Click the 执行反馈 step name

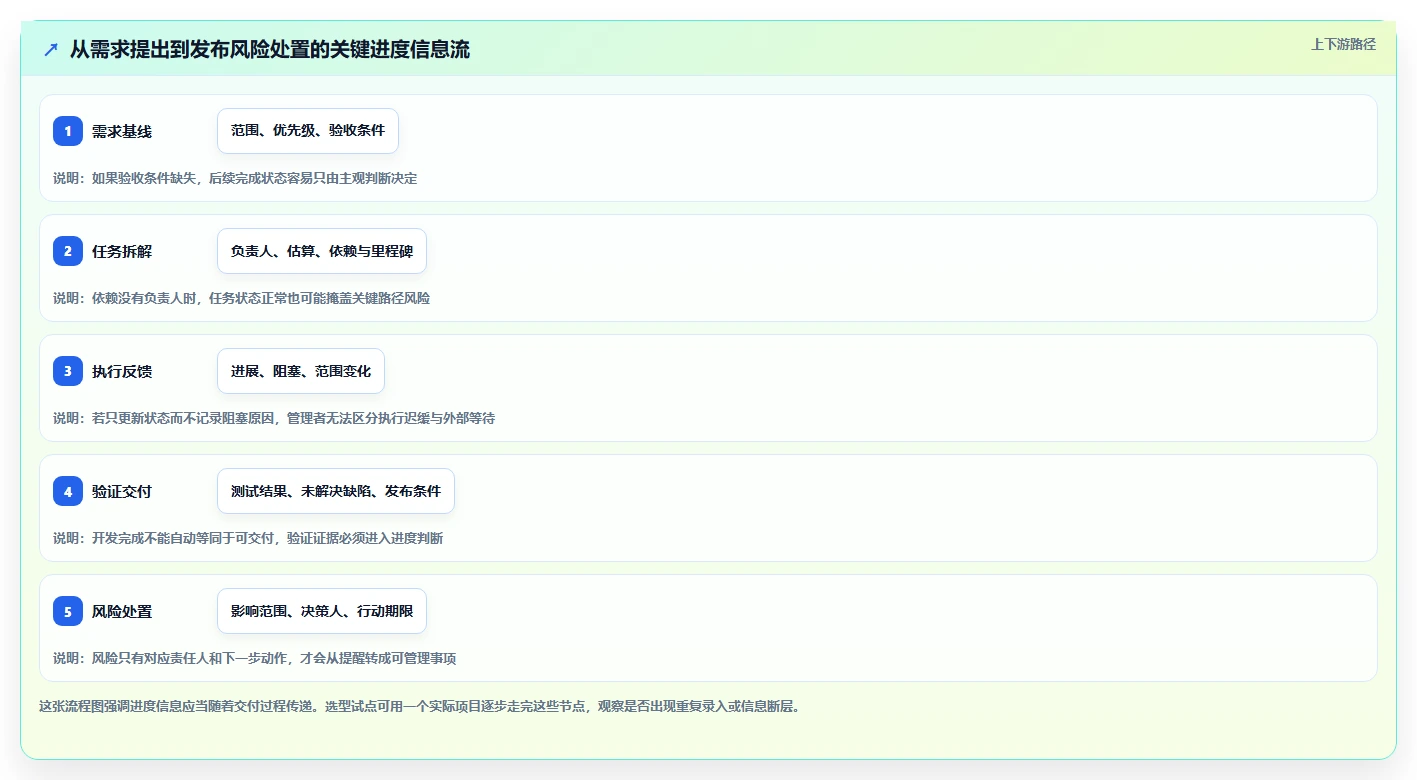click(x=122, y=371)
